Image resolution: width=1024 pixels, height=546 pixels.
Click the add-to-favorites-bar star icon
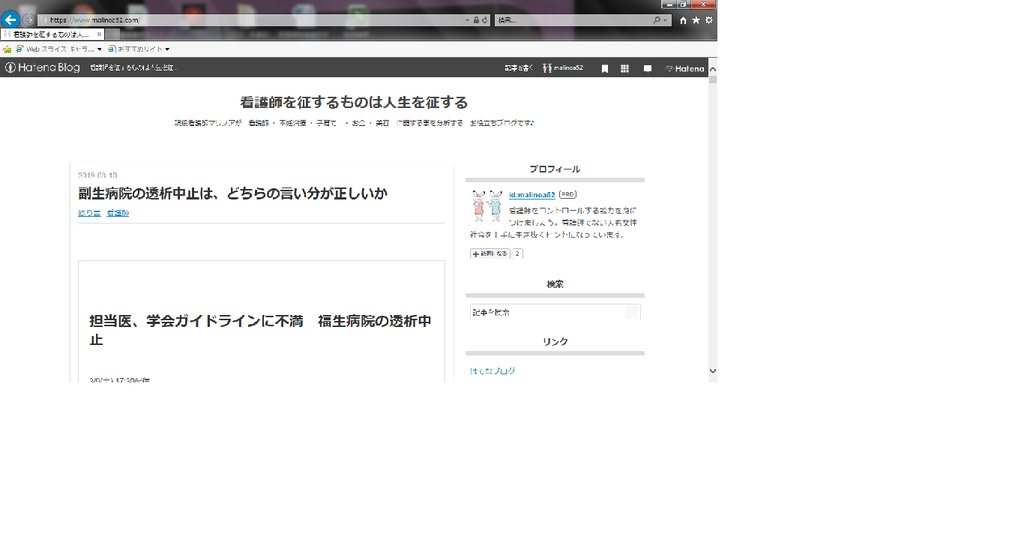[x=7, y=49]
